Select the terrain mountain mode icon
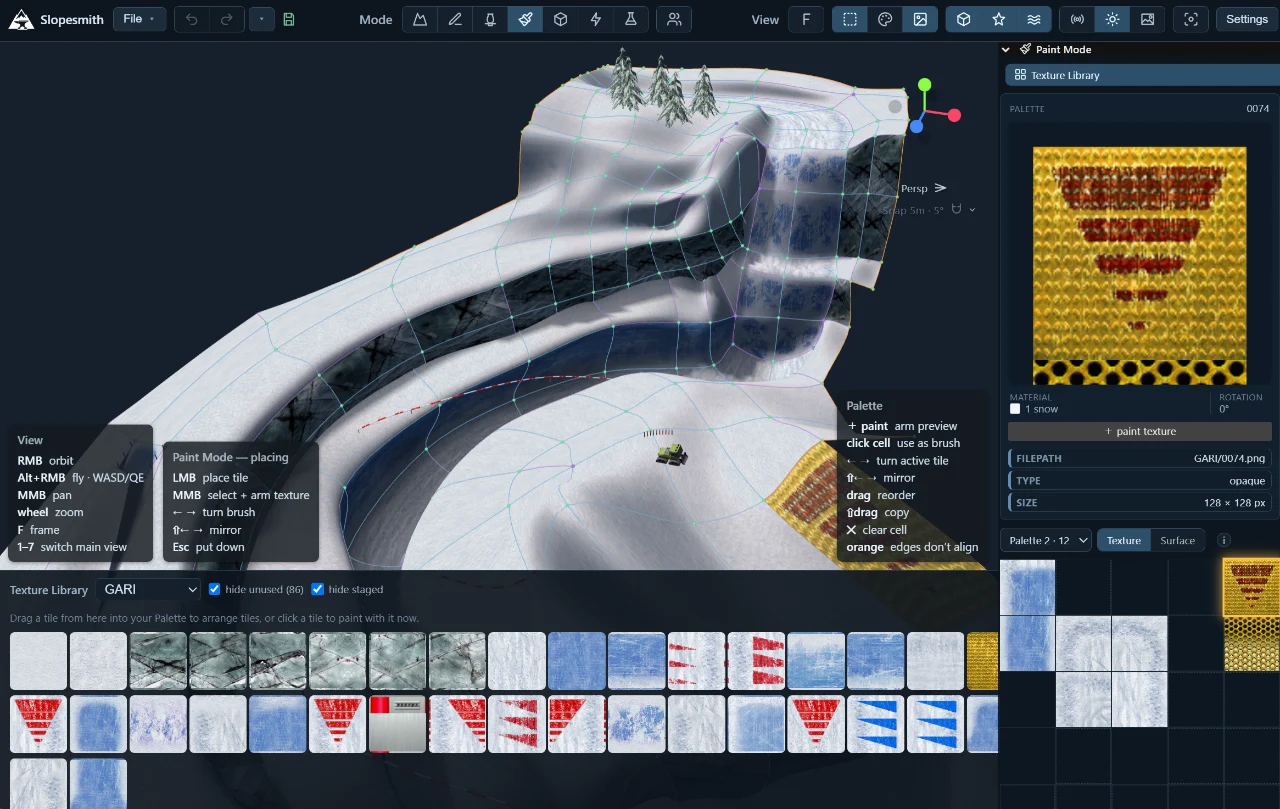This screenshot has height=809, width=1280. (420, 19)
